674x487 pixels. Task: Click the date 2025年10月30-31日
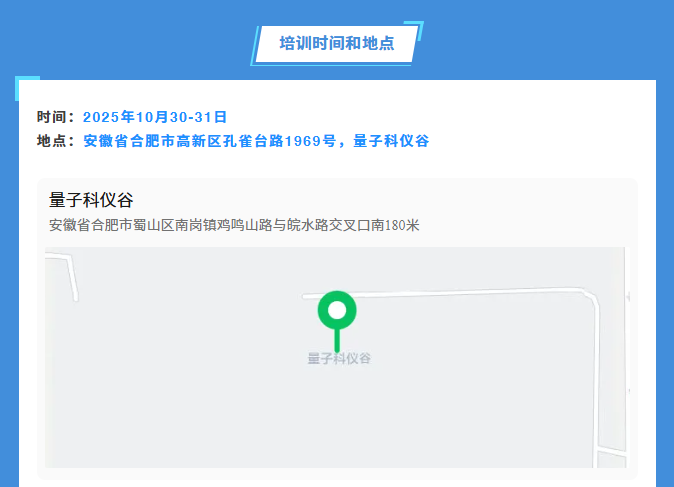(155, 117)
